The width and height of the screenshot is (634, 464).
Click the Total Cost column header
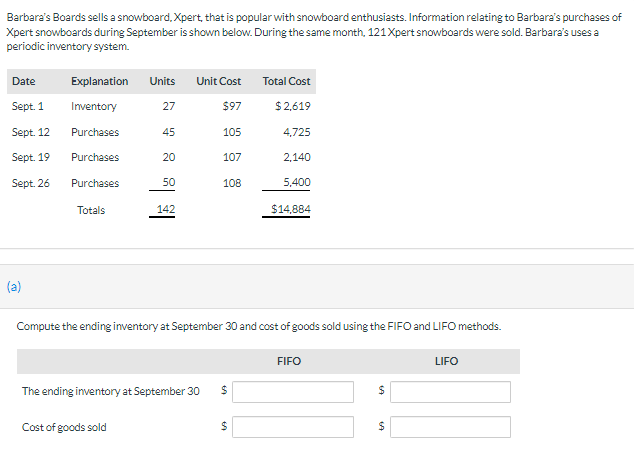286,81
